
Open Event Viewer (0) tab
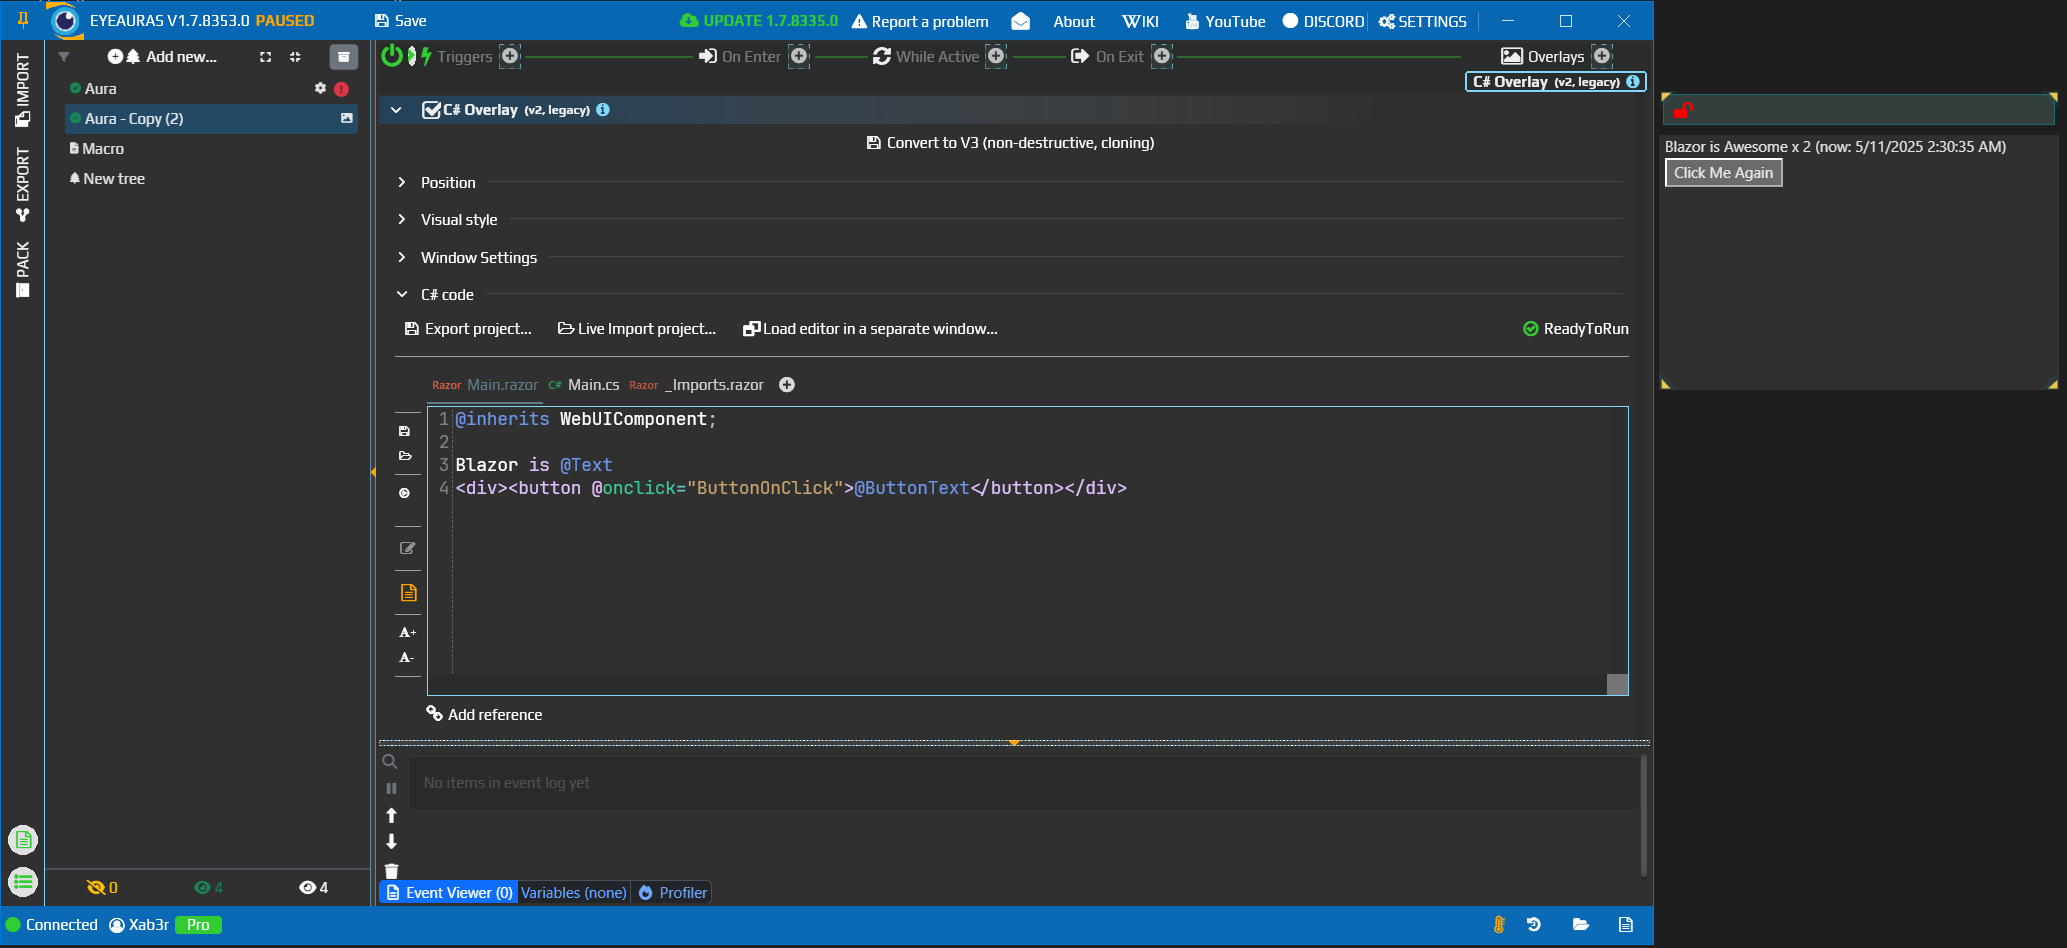pos(449,892)
